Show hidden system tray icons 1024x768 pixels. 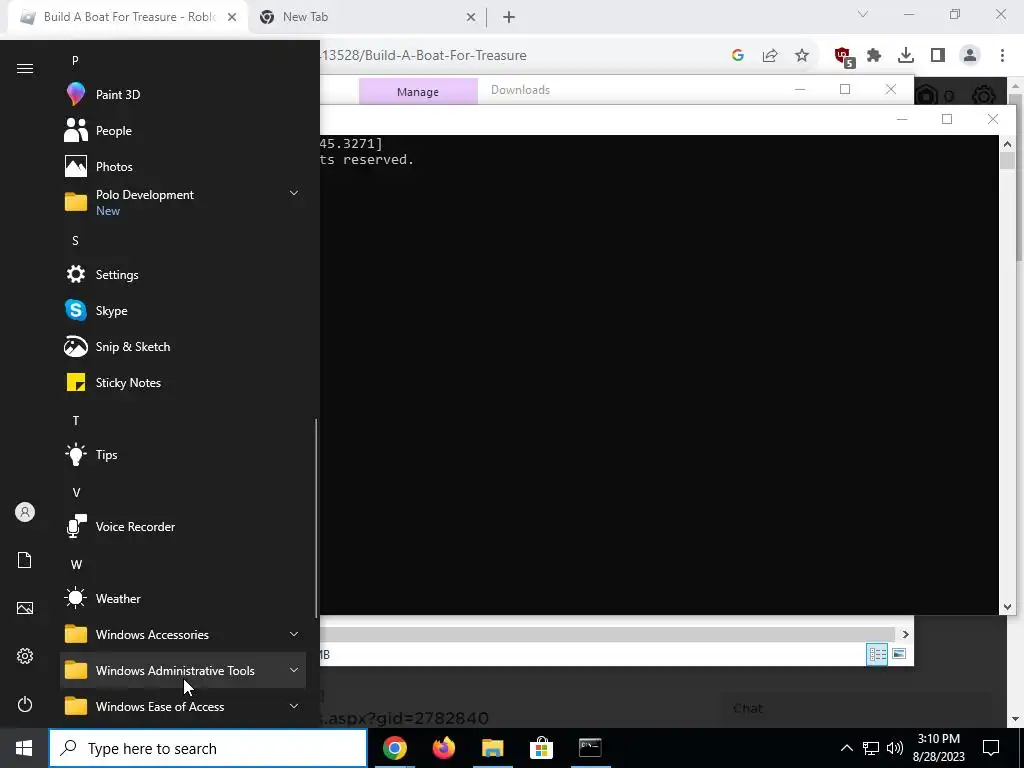846,748
